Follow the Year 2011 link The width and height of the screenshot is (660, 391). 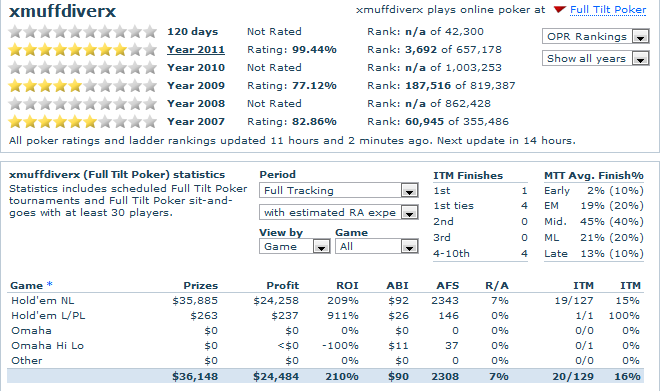point(196,50)
